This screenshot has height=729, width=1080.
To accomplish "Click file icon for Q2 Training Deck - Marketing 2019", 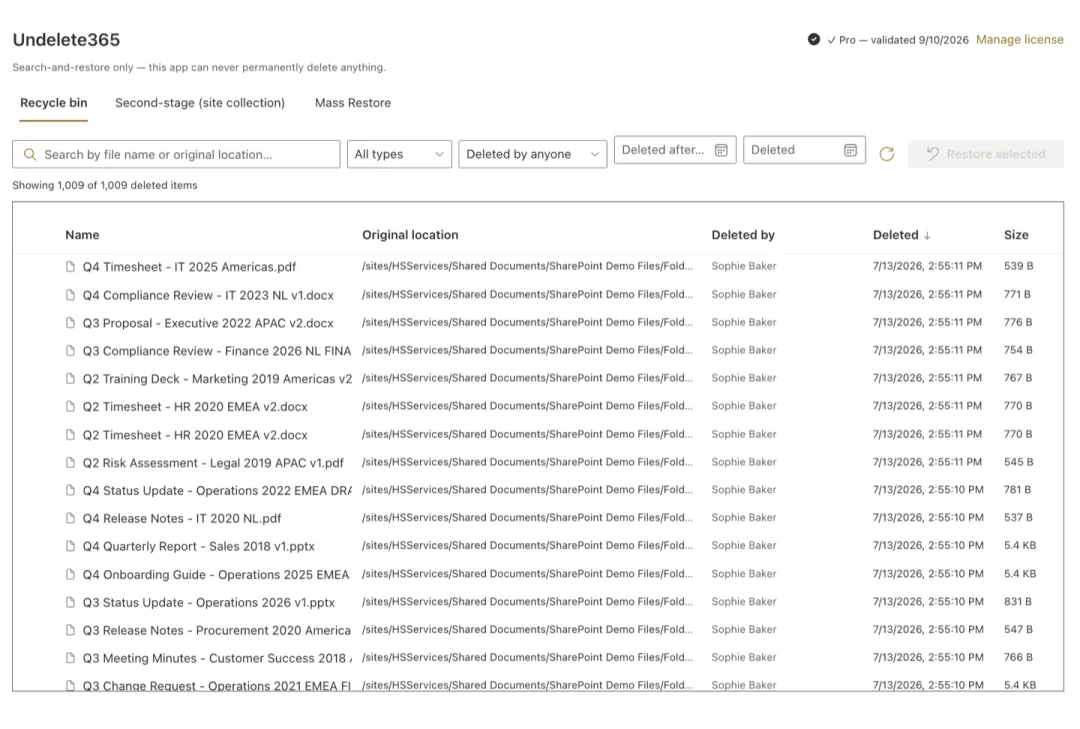I will tap(70, 378).
